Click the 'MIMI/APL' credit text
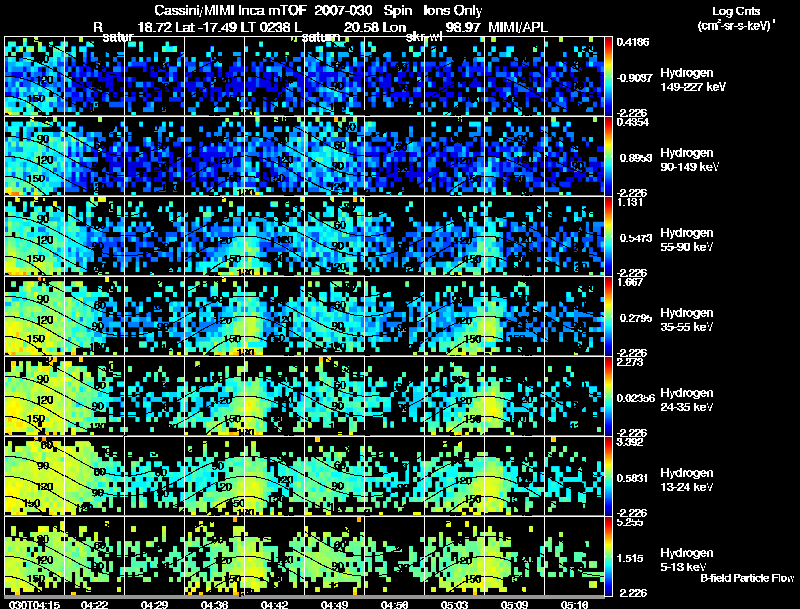Viewport: 800px width, 609px height. (518, 27)
